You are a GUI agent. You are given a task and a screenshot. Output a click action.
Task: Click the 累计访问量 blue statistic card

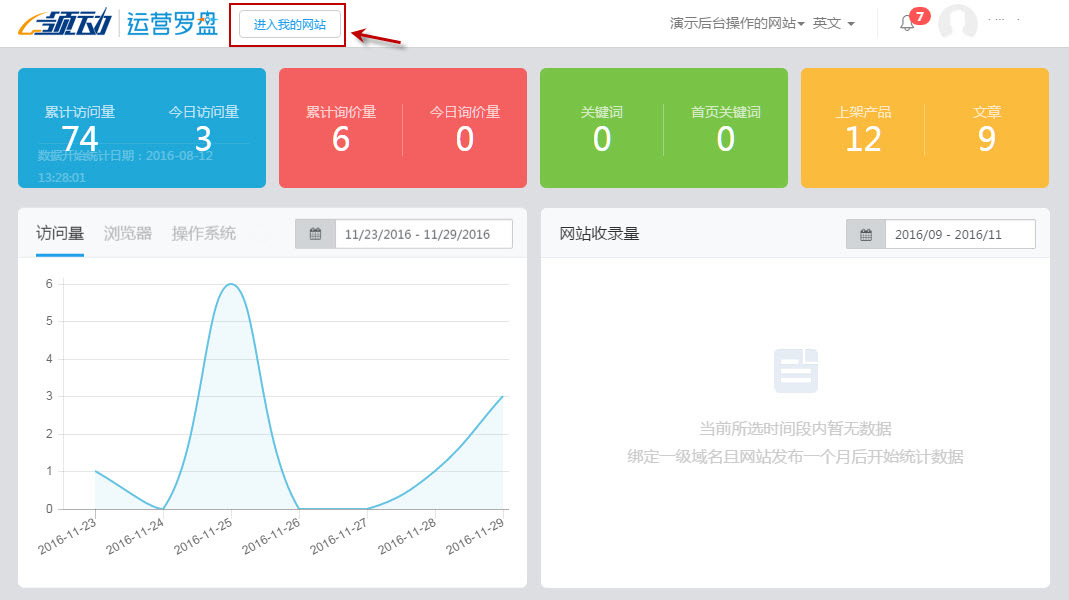[140, 128]
